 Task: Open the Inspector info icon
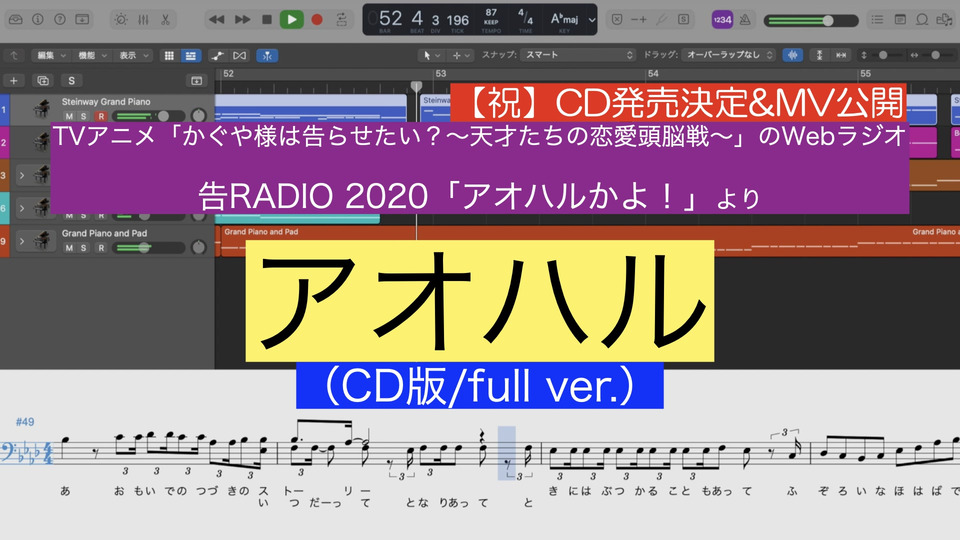click(38, 20)
